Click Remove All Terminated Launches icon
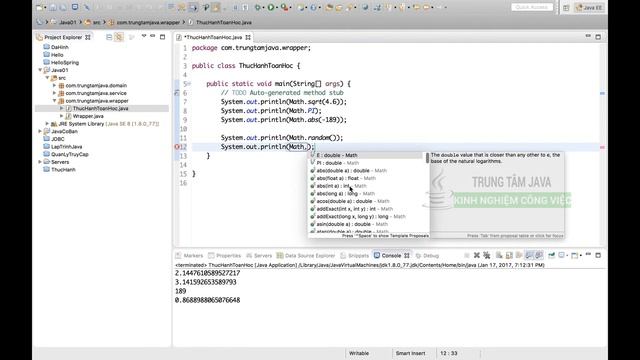This screenshot has width=640, height=360. coord(487,255)
